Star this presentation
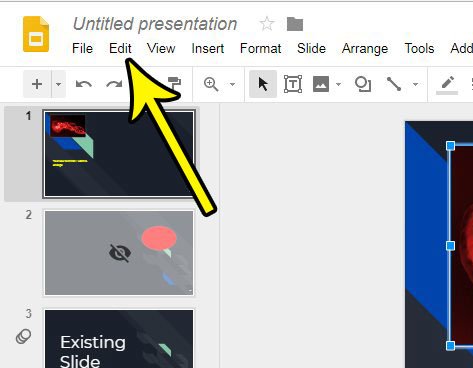The height and width of the screenshot is (368, 473). [267, 24]
